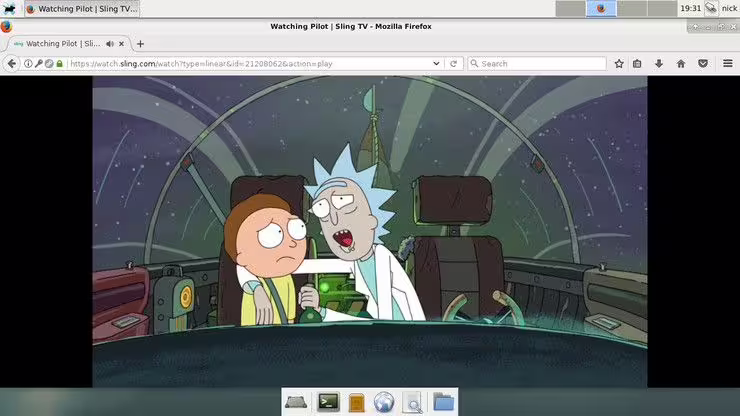
Task: Show desktop via the dock's leftmost icon
Action: [296, 402]
